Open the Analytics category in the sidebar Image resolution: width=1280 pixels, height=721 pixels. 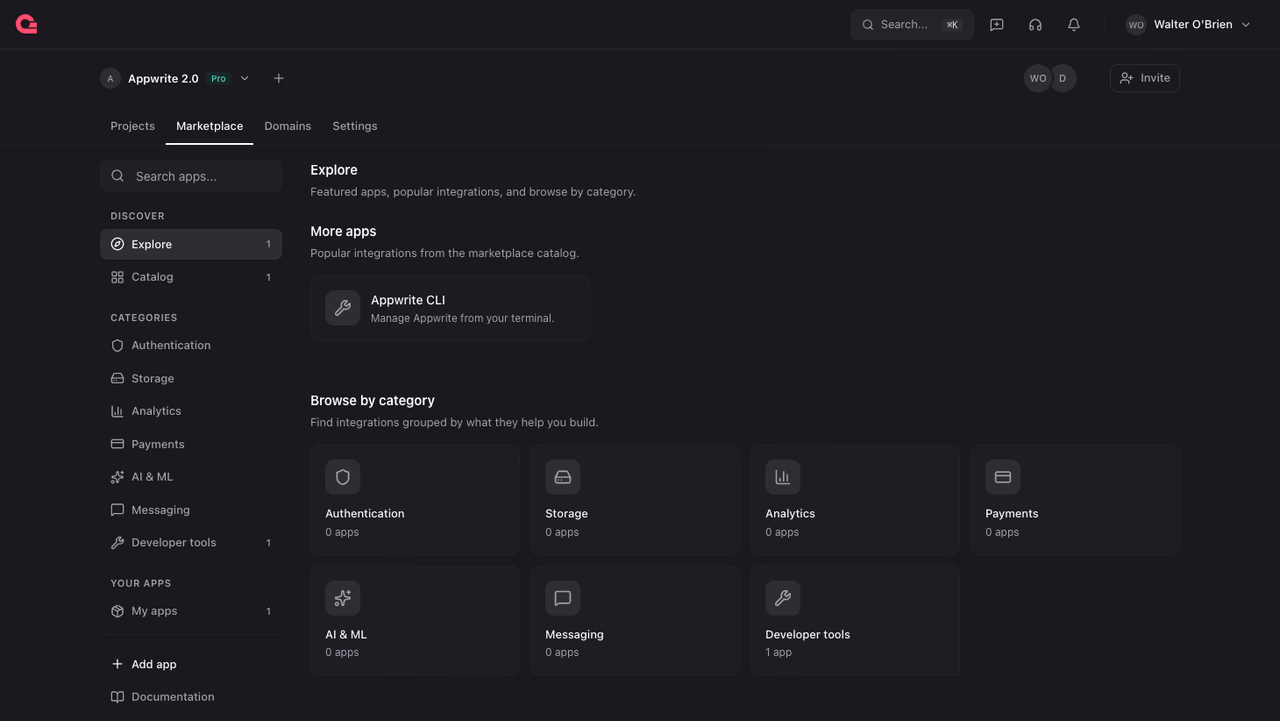point(191,411)
